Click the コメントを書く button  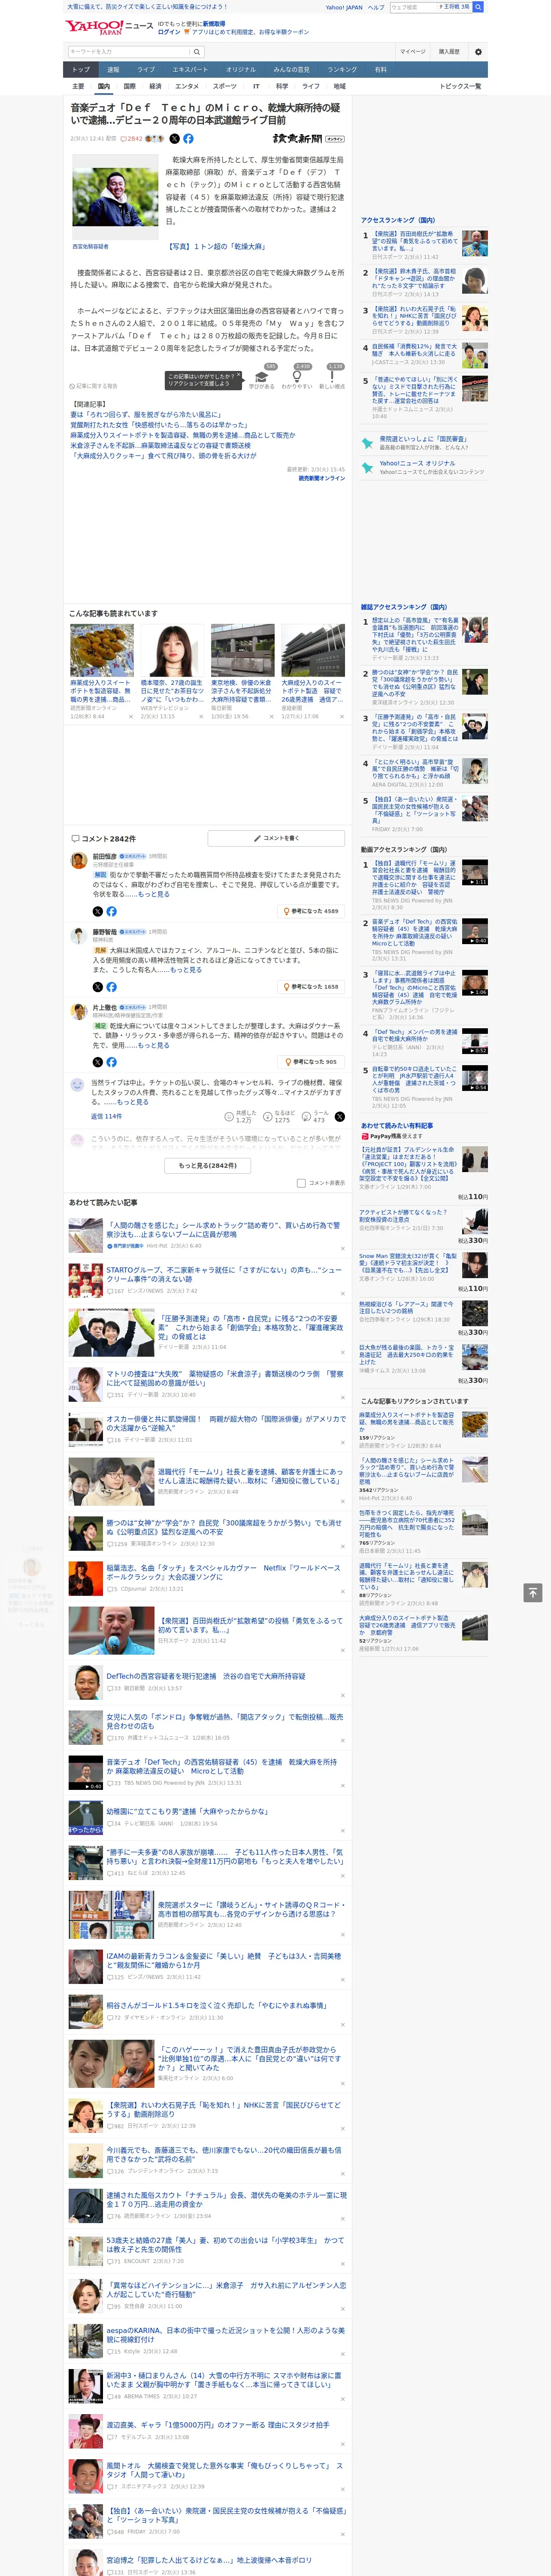point(276,838)
